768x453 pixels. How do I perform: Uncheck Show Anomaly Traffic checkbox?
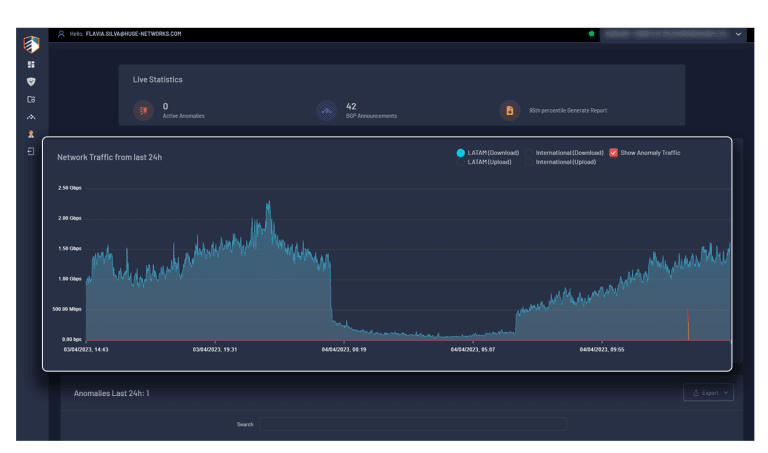click(x=613, y=153)
